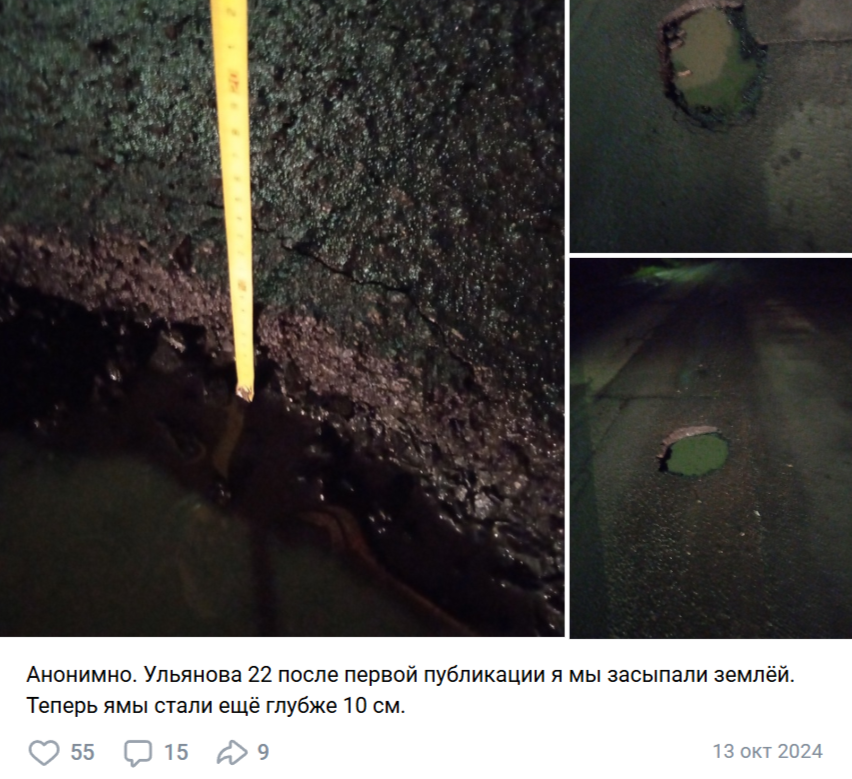Click the share count 9
852x779 pixels.
(263, 752)
